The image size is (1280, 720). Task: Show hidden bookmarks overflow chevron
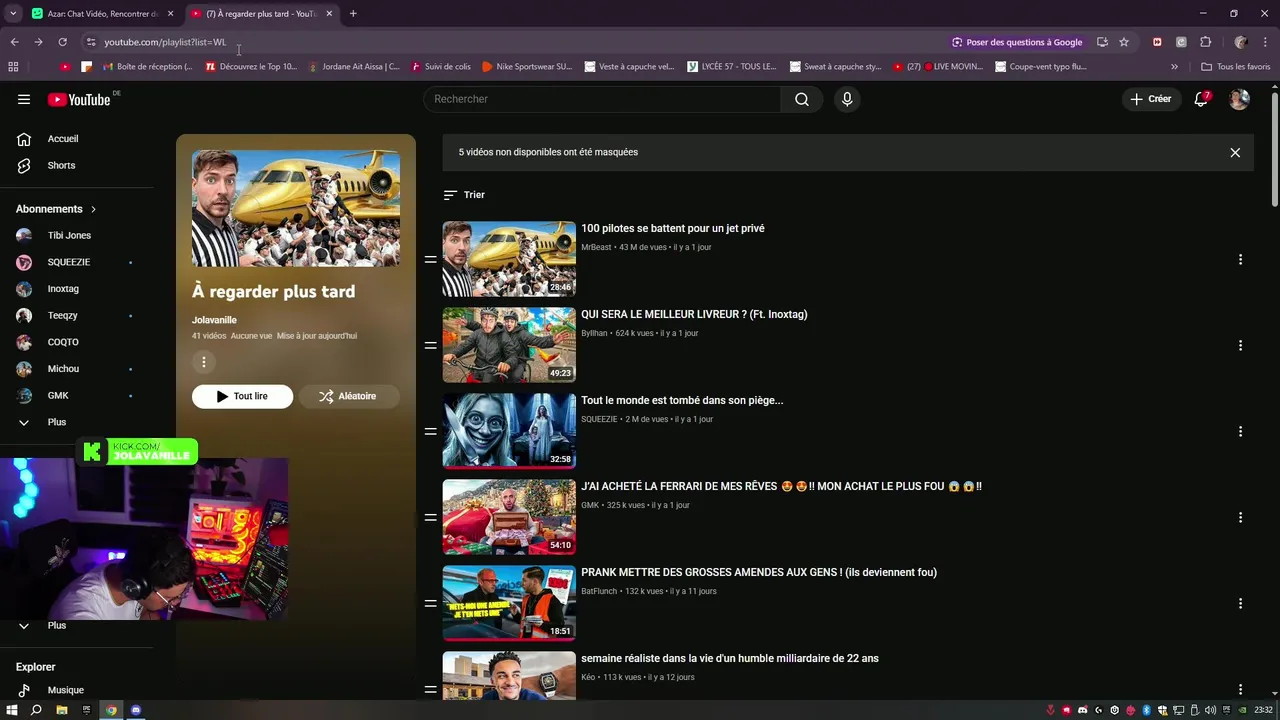tap(1174, 67)
